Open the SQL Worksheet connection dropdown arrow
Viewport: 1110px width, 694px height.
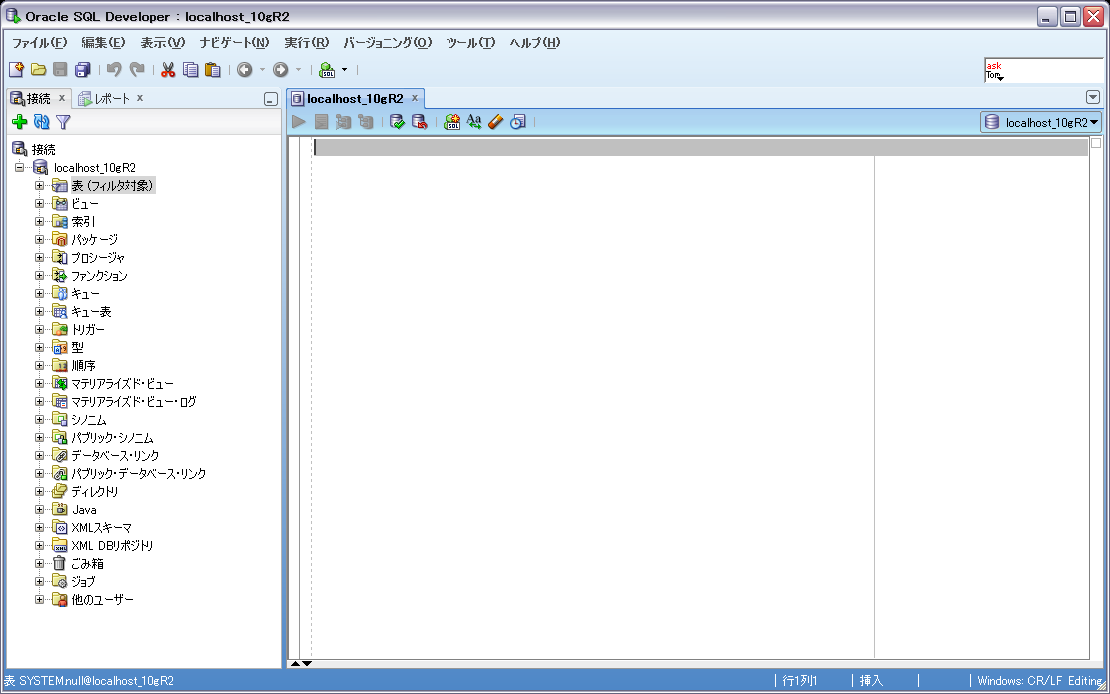click(x=345, y=69)
